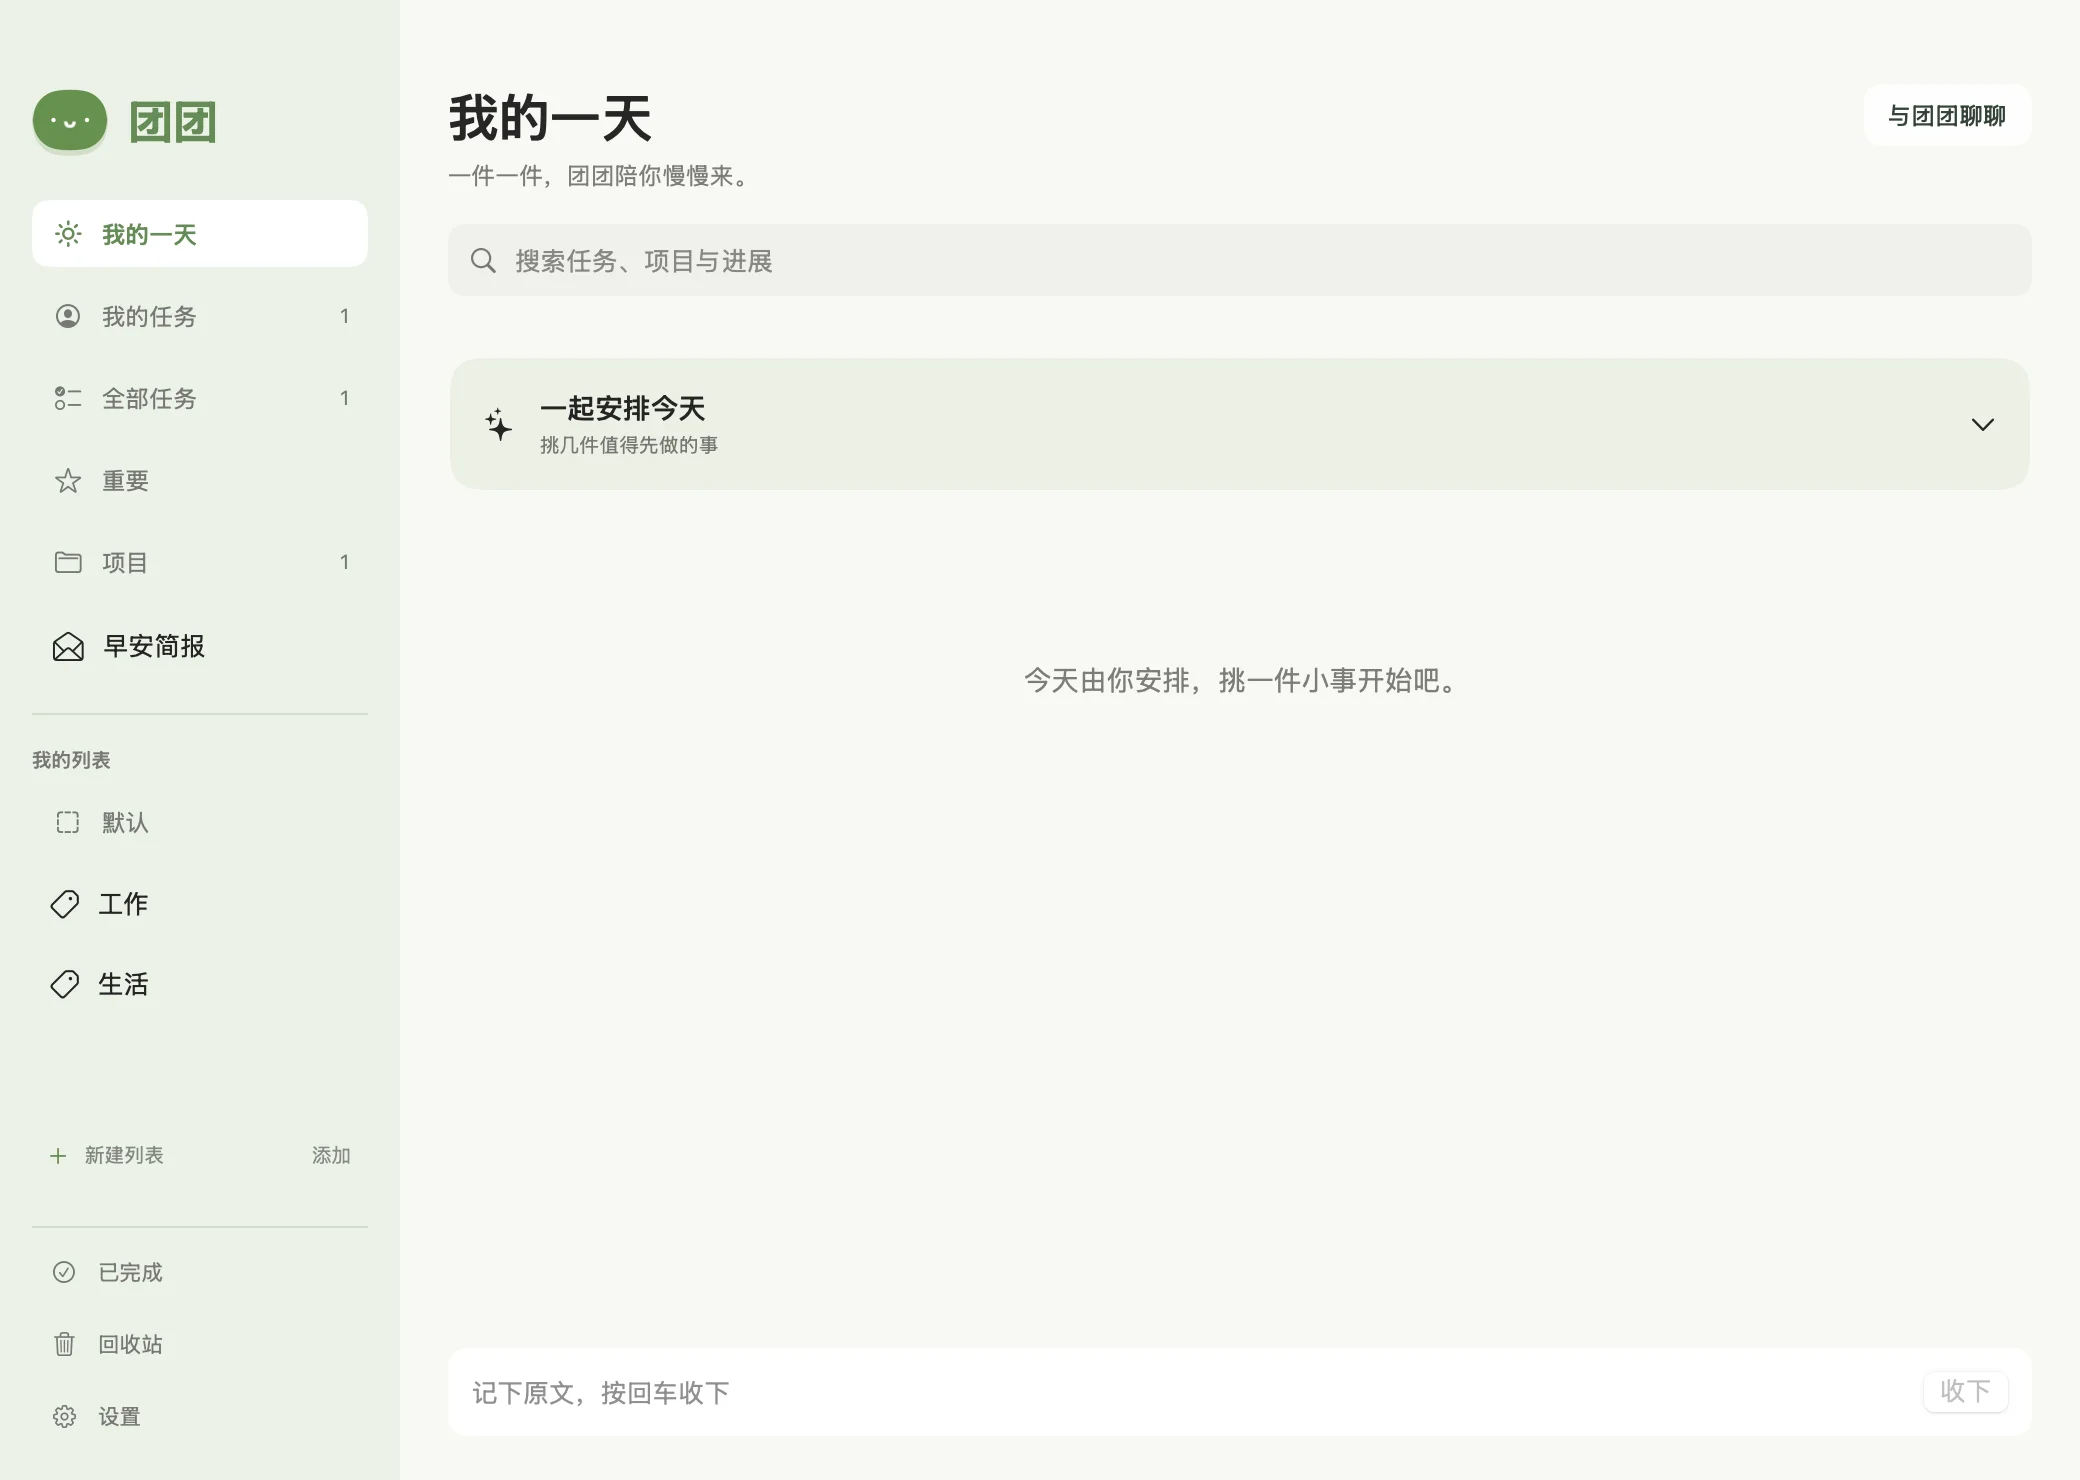The height and width of the screenshot is (1480, 2080).
Task: Click the 收下 button
Action: [1965, 1391]
